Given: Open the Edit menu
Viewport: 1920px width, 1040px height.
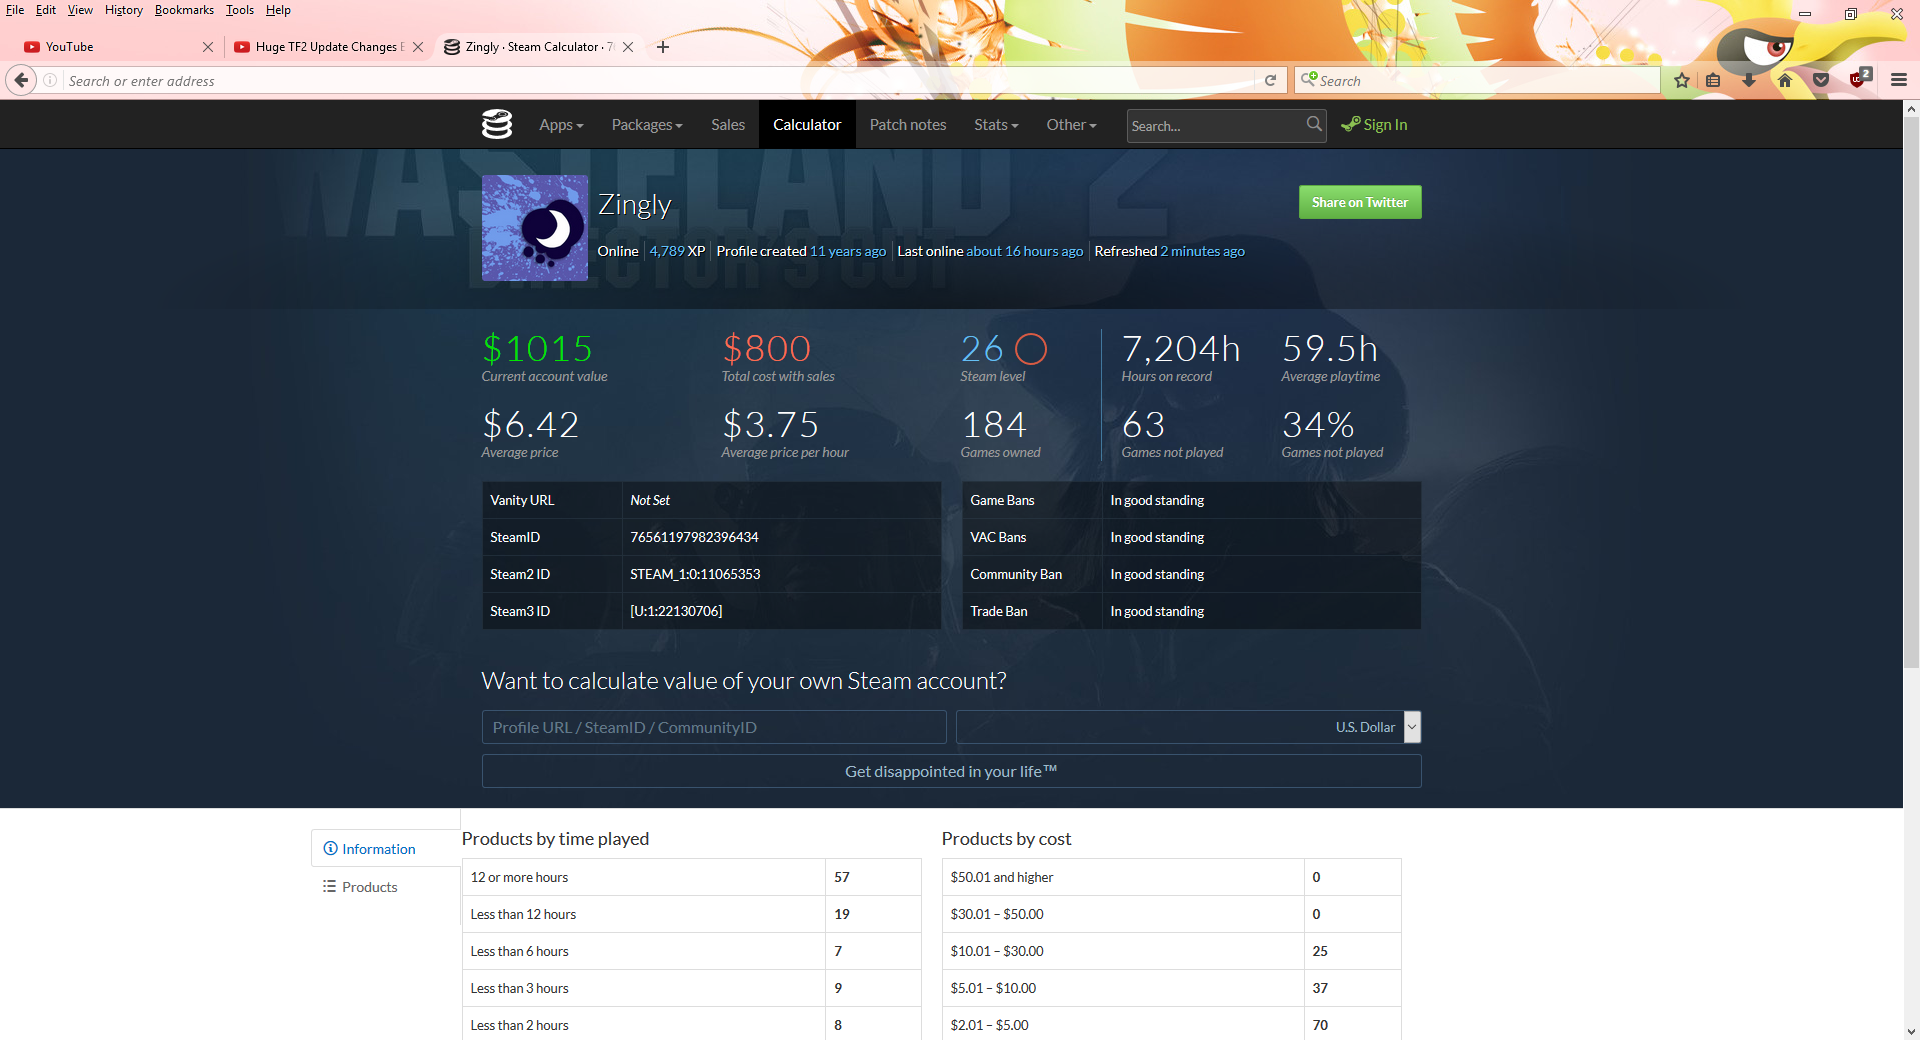Looking at the screenshot, I should [46, 10].
